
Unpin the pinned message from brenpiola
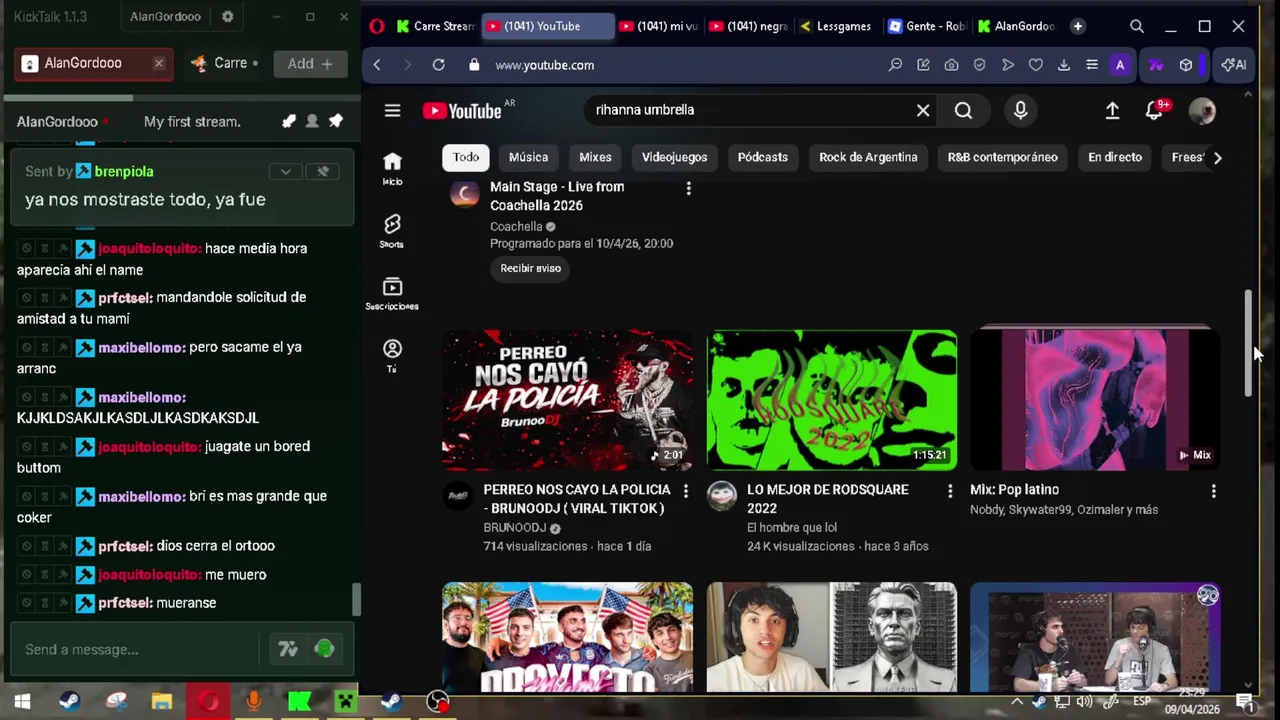[323, 172]
